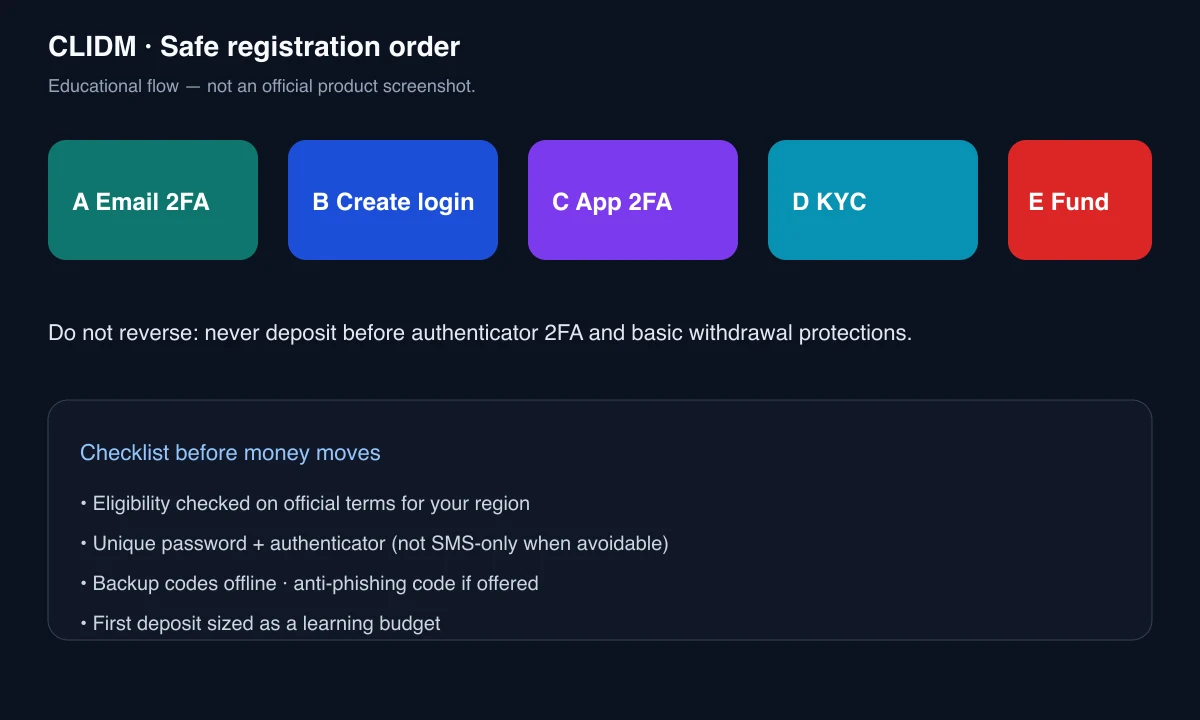Viewport: 1200px width, 720px height.
Task: Click the CLIDM Safe registration order heading
Action: (x=254, y=47)
